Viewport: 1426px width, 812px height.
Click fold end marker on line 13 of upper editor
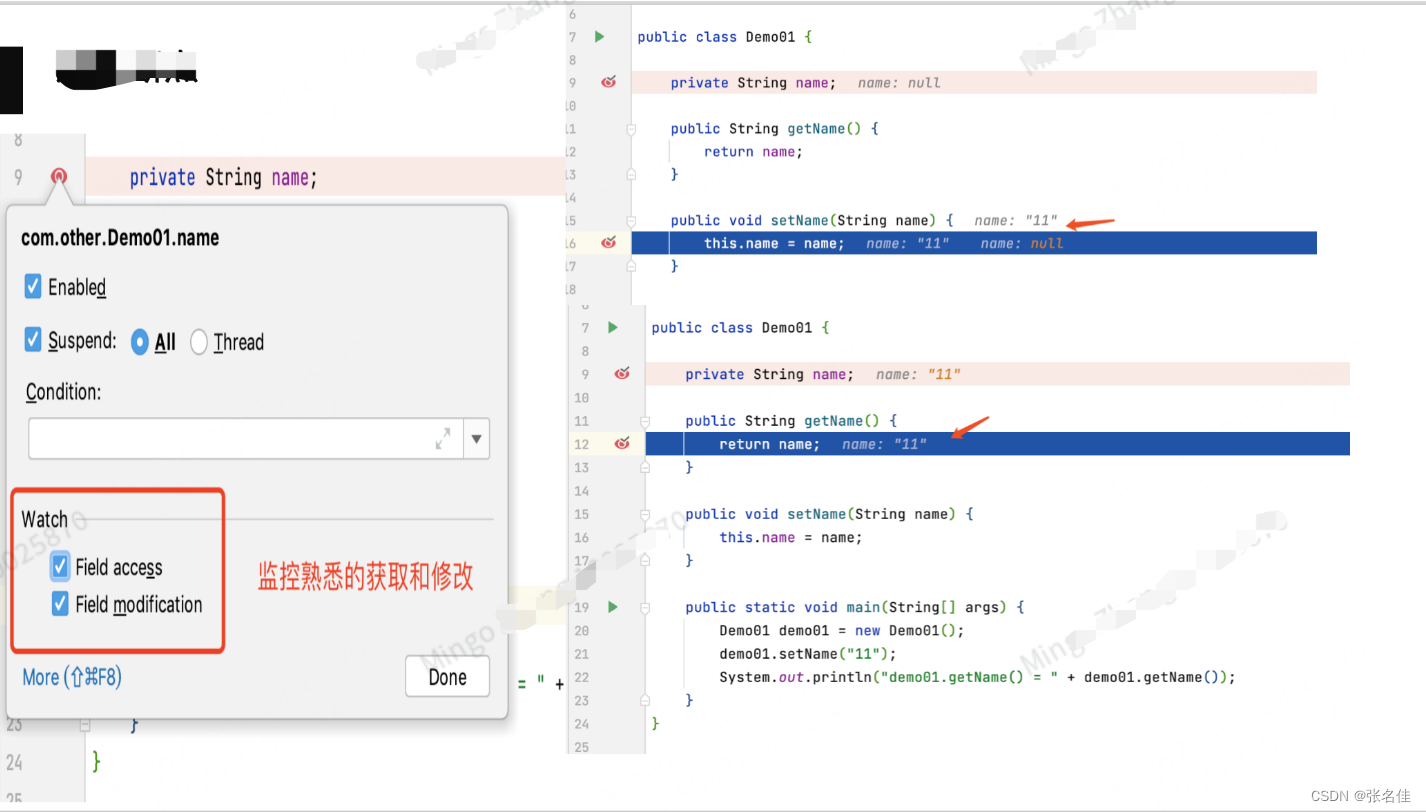631,174
